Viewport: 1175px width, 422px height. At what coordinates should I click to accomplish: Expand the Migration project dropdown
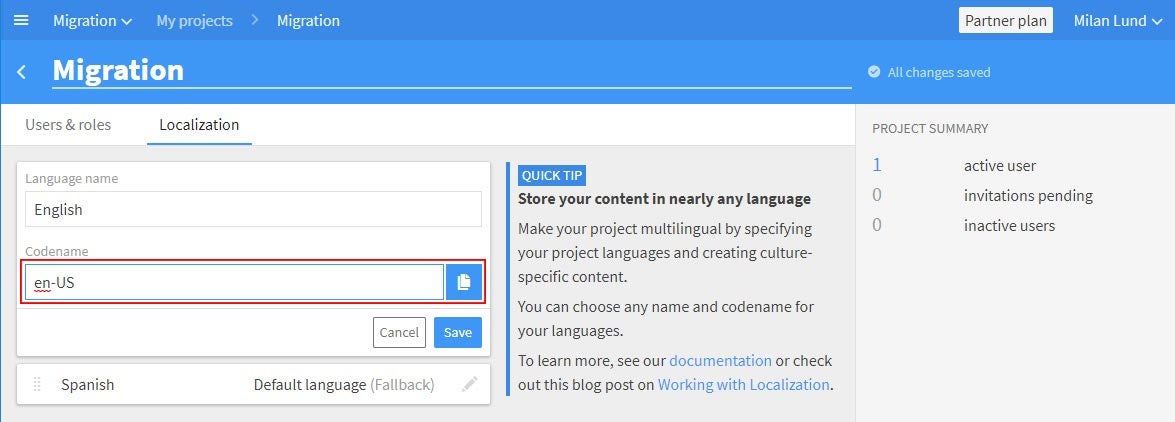[92, 21]
